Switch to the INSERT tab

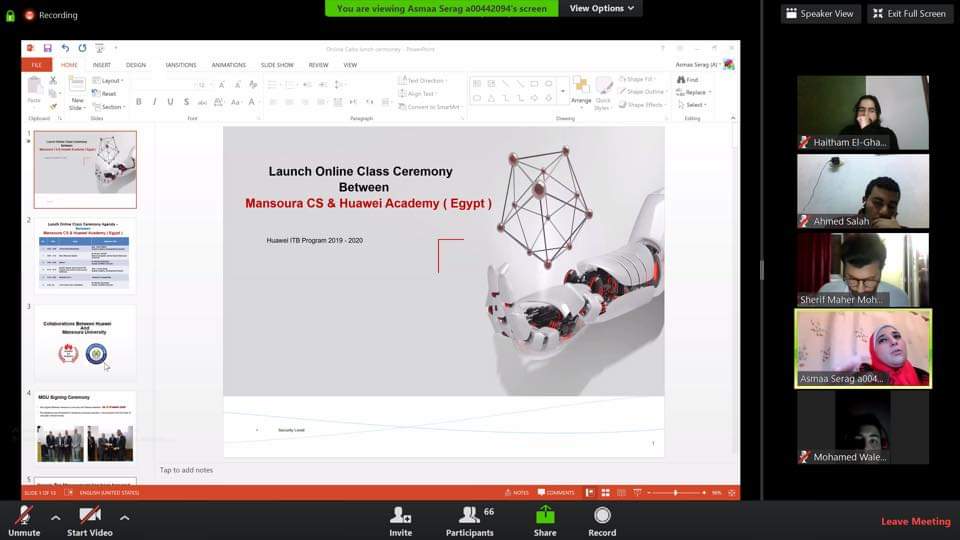tap(102, 65)
